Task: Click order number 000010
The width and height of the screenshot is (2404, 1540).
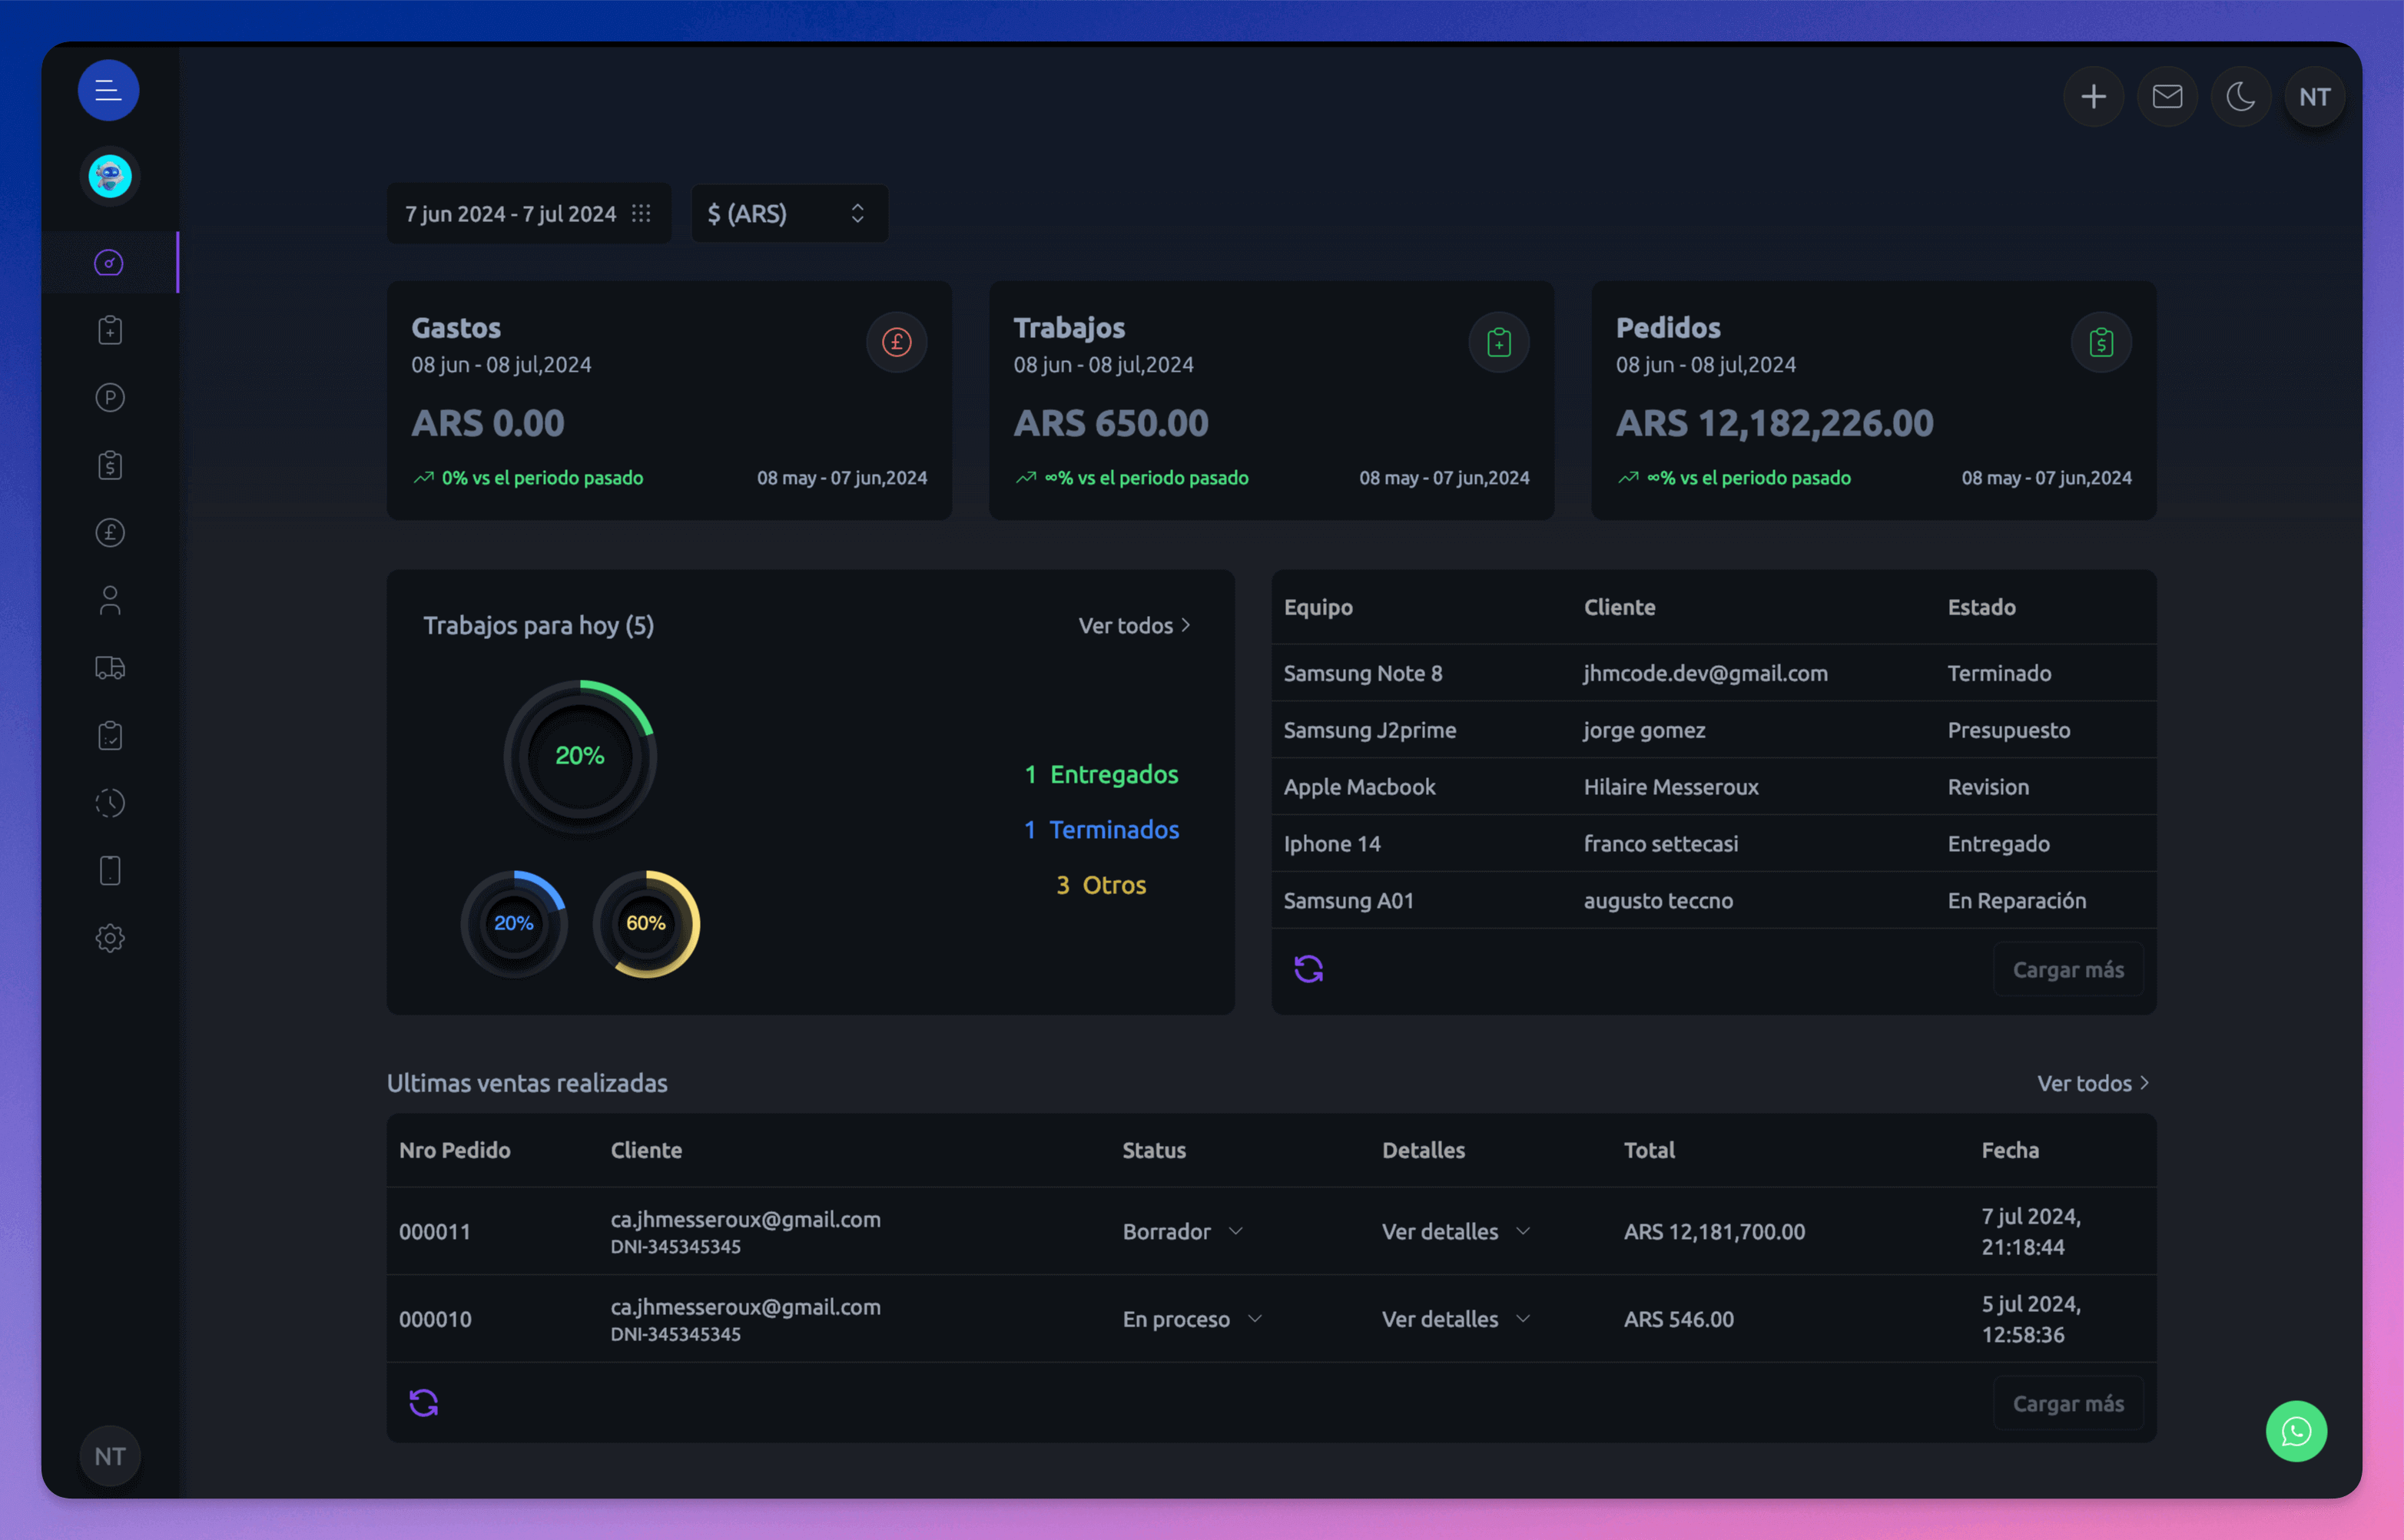Action: point(434,1319)
